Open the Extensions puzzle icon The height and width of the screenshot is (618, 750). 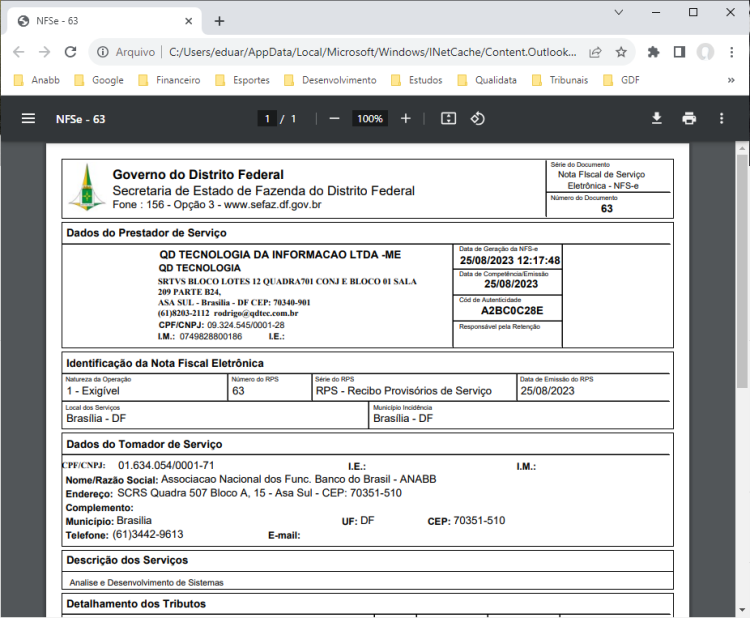[x=653, y=52]
